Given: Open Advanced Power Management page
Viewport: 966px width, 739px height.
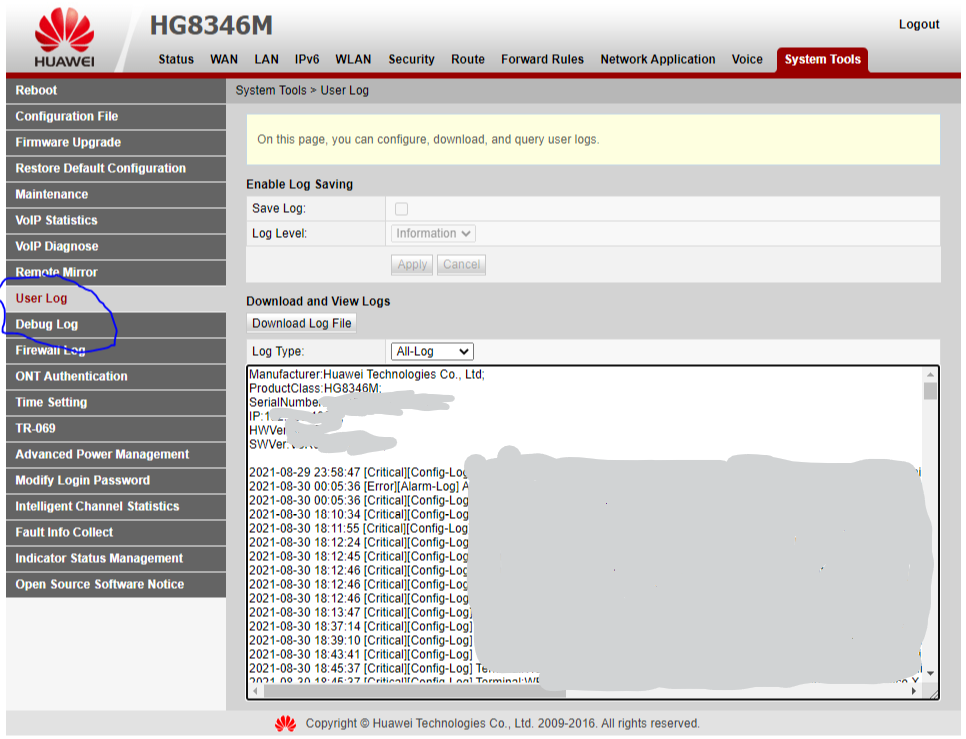Looking at the screenshot, I should click(x=116, y=454).
